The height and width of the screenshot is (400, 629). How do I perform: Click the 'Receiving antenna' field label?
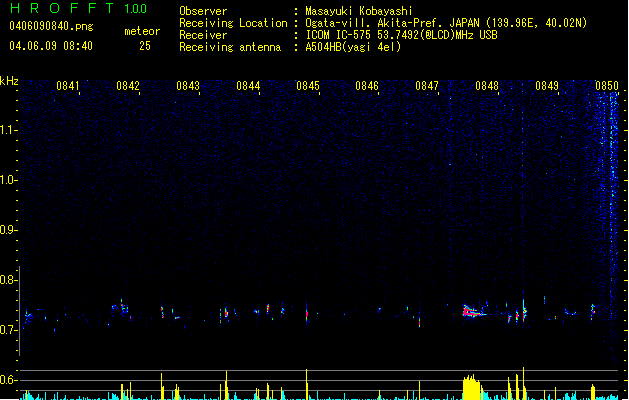[x=230, y=47]
